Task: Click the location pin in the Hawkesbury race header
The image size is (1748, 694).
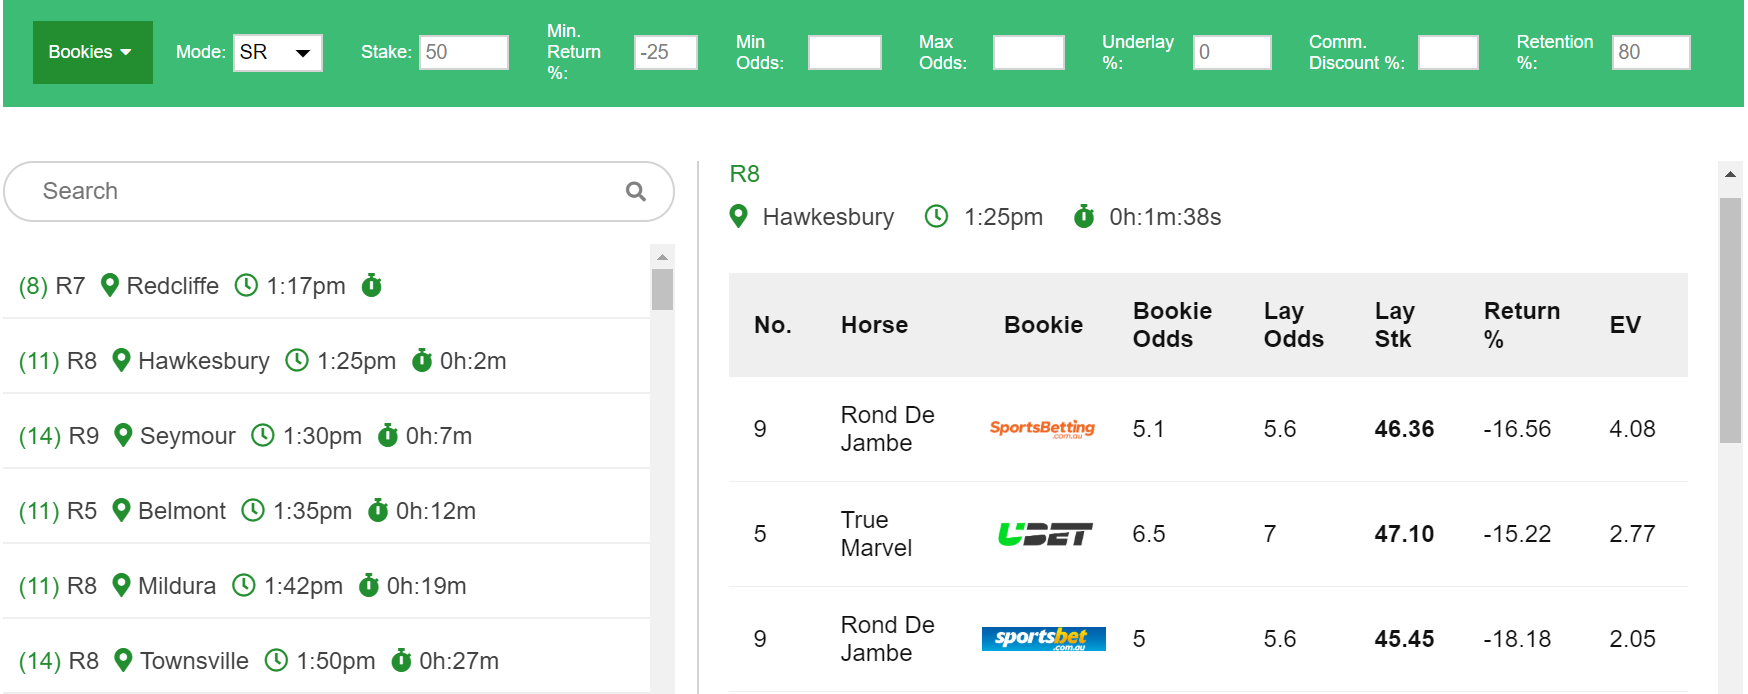Action: tap(739, 216)
